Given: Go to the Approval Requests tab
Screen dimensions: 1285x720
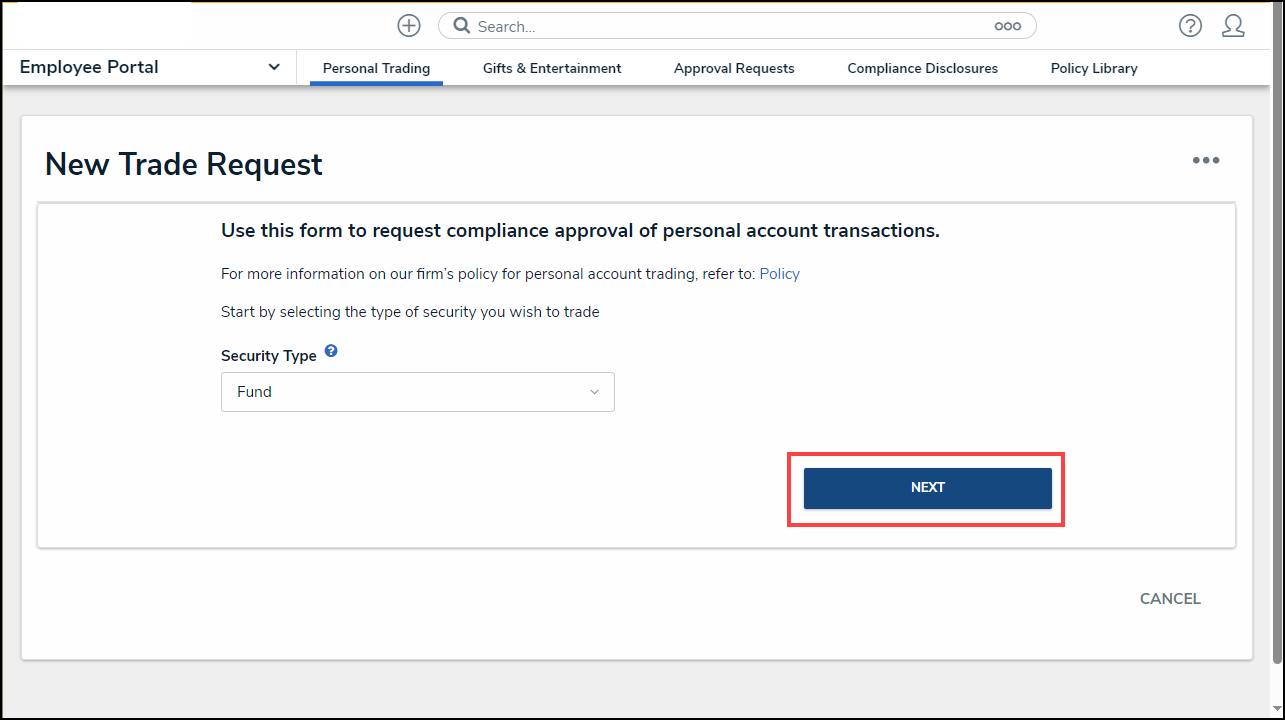Looking at the screenshot, I should (734, 69).
